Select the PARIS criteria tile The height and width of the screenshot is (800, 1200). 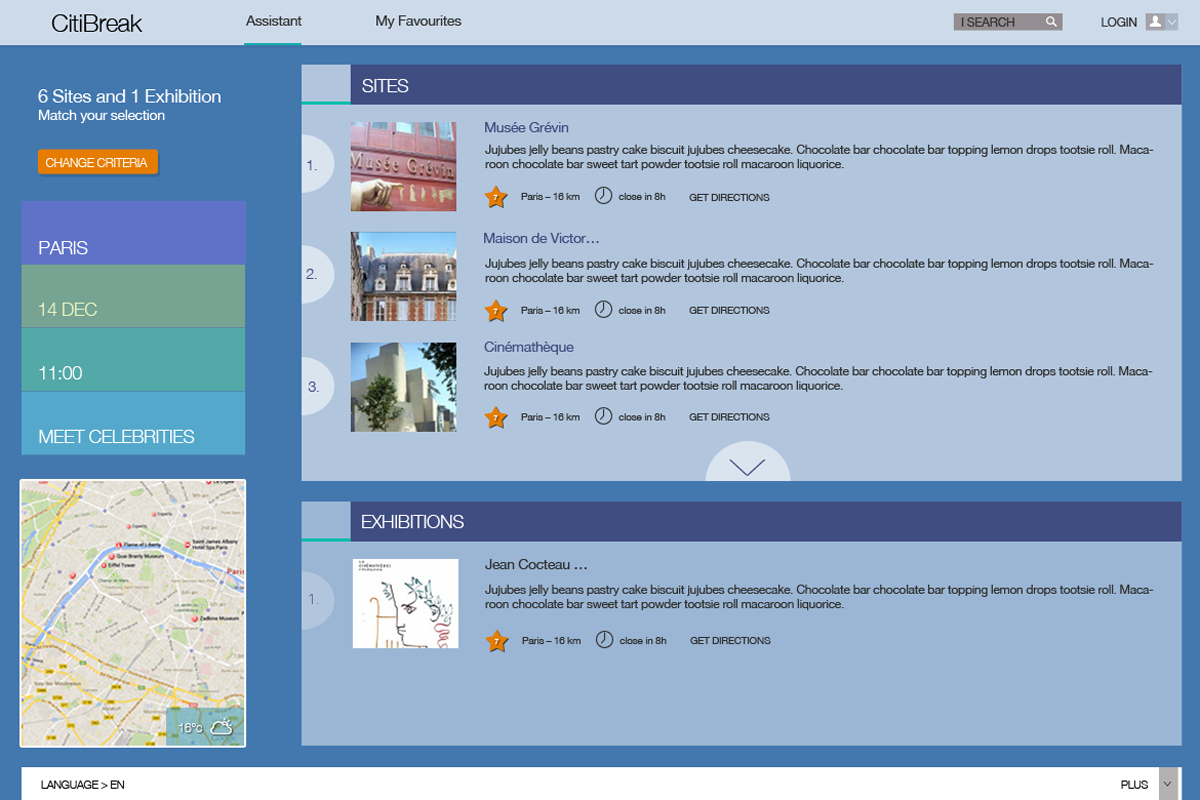[x=133, y=233]
